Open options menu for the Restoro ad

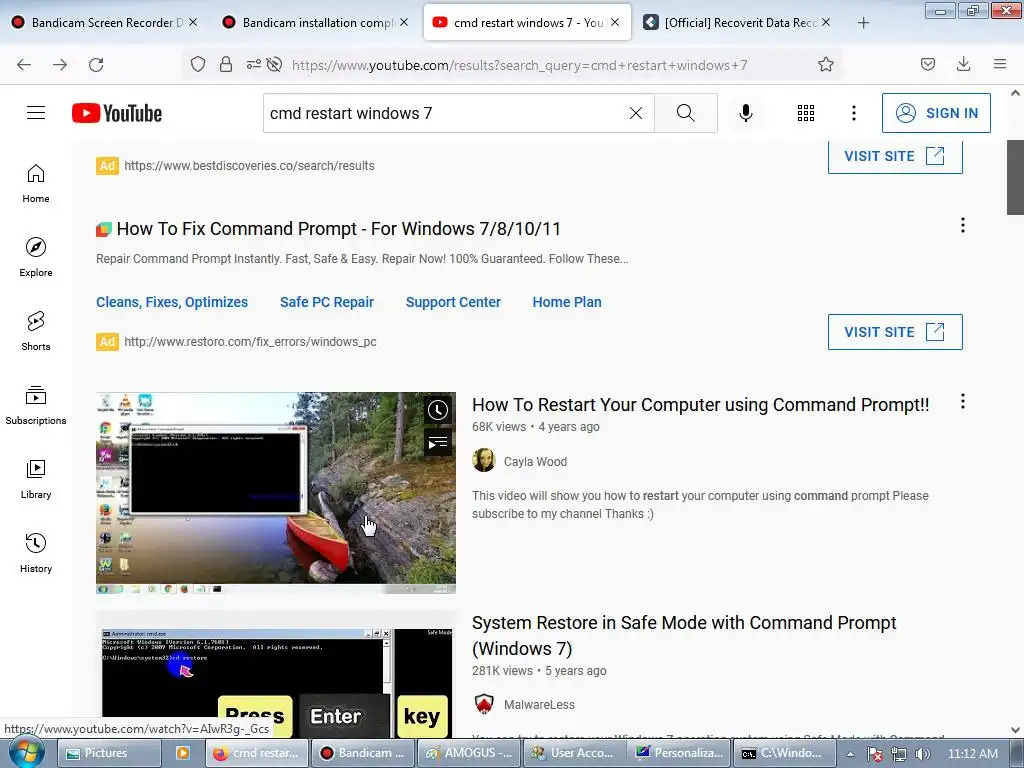pos(963,225)
